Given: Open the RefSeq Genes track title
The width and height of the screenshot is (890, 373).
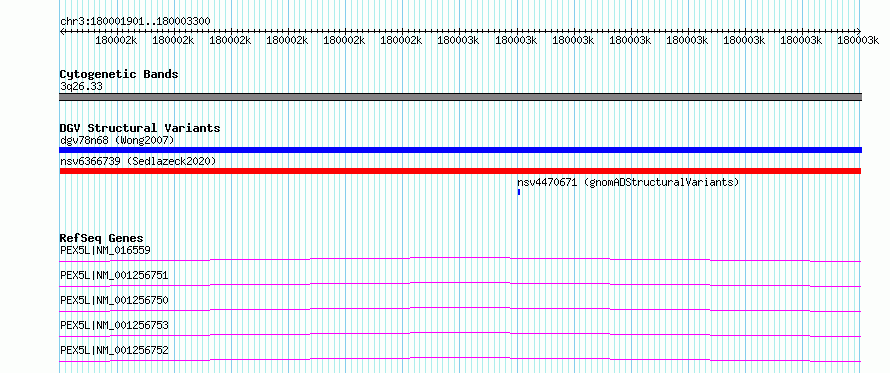Looking at the screenshot, I should [x=102, y=238].
